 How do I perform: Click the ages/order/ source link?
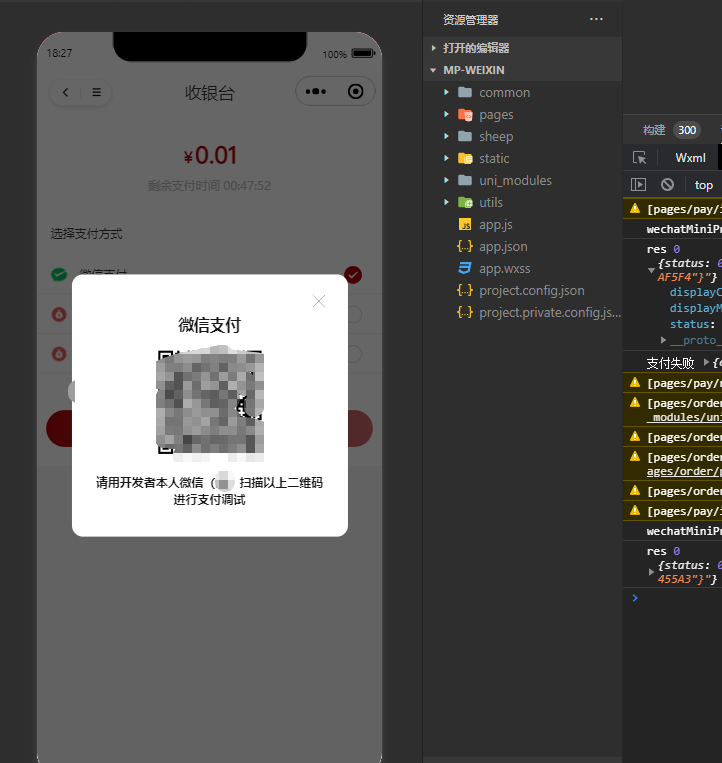coord(684,471)
